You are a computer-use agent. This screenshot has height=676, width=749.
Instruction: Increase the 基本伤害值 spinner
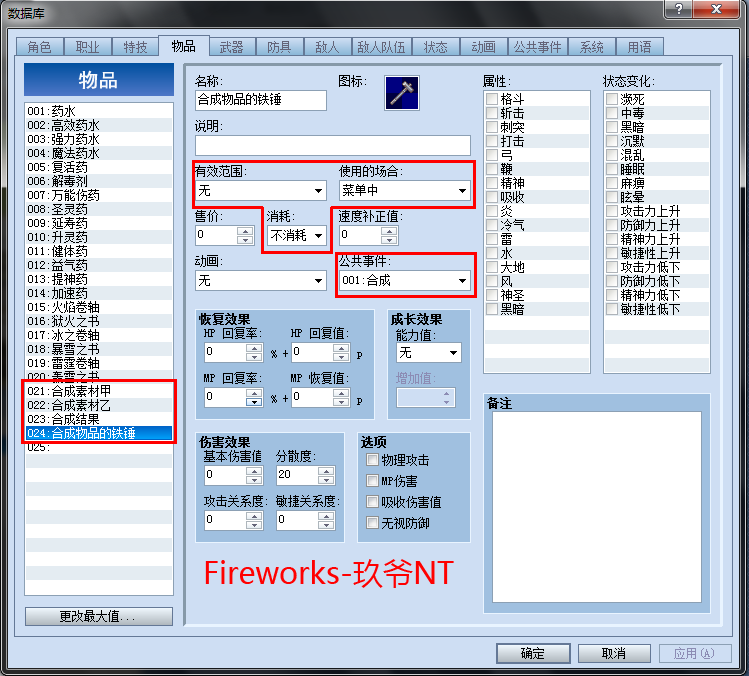(x=255, y=471)
